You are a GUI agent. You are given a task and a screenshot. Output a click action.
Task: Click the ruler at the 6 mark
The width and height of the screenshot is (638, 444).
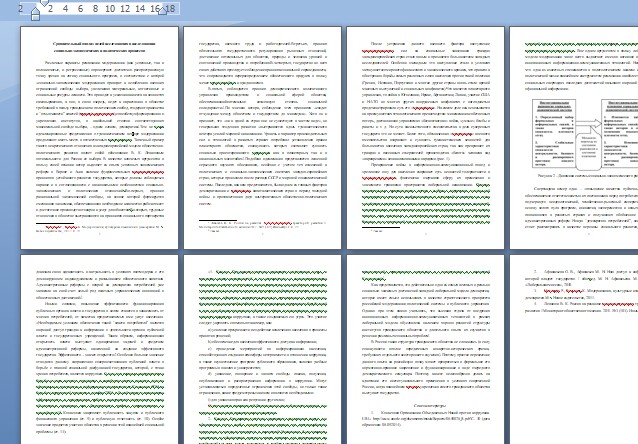[x=79, y=8]
